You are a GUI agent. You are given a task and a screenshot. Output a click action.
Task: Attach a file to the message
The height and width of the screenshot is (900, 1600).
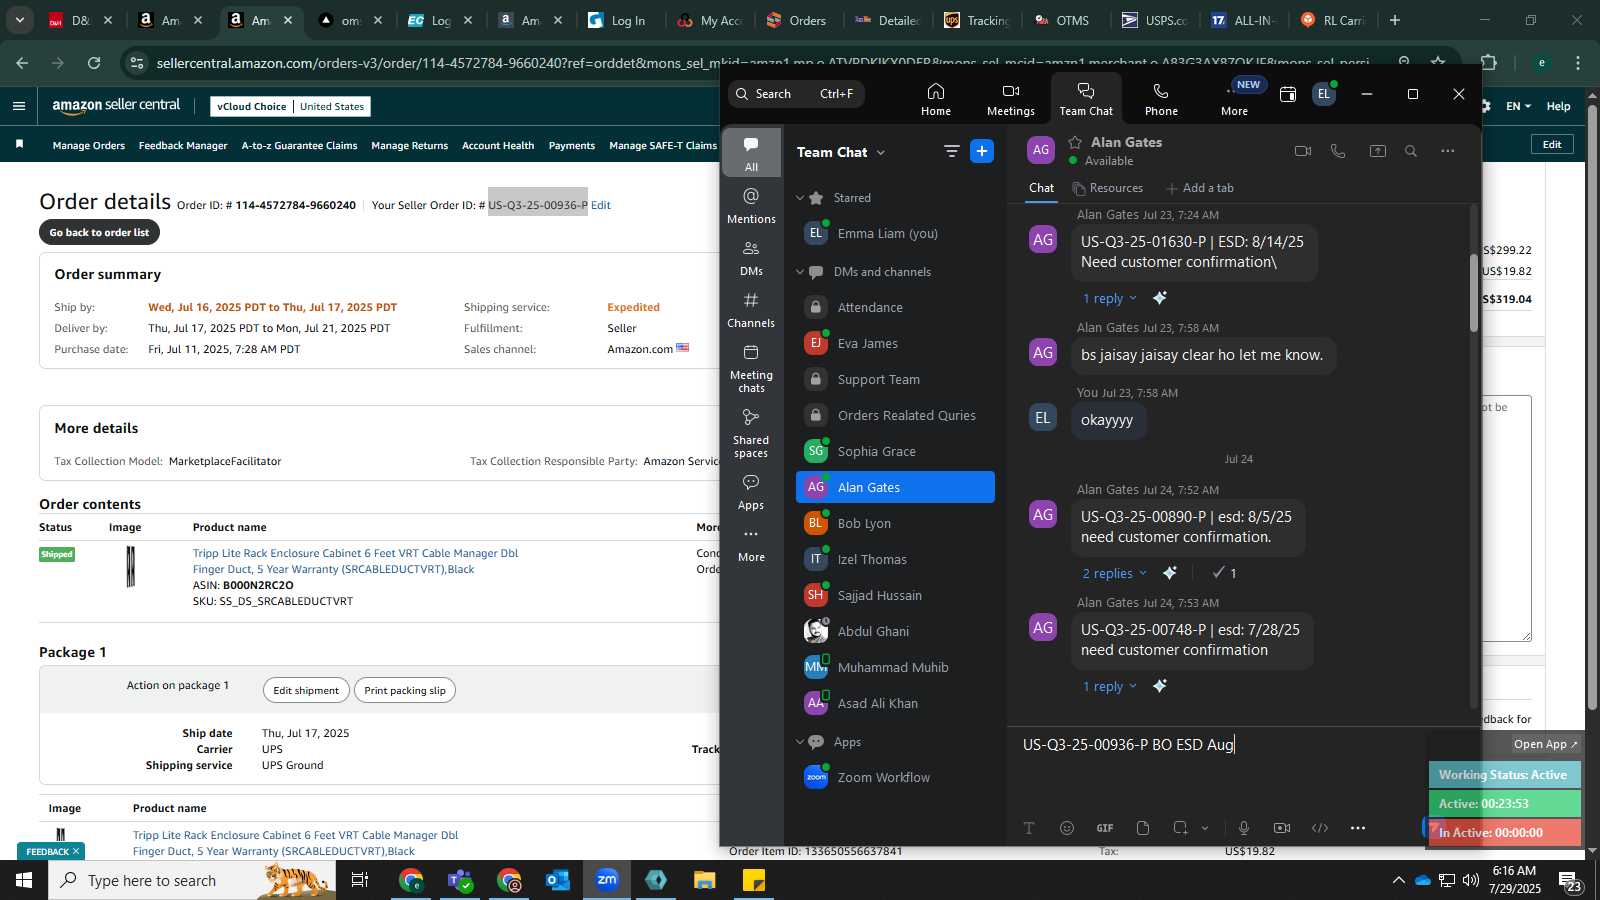[1143, 828]
